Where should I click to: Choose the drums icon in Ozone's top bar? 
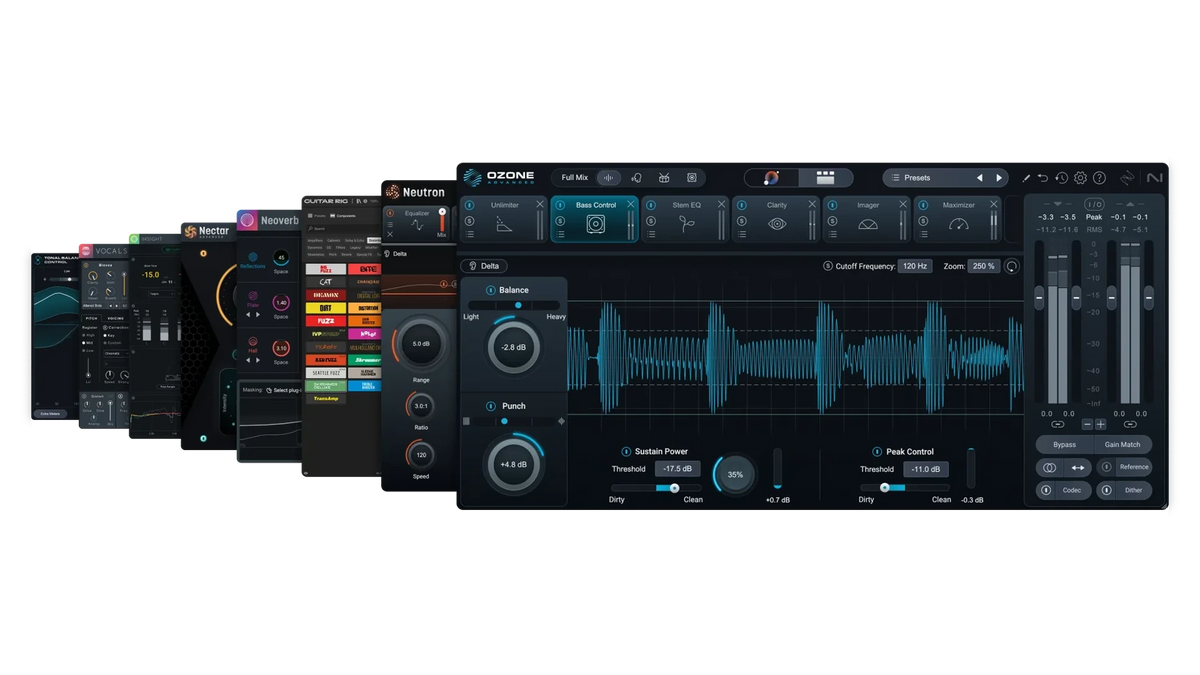click(x=664, y=178)
